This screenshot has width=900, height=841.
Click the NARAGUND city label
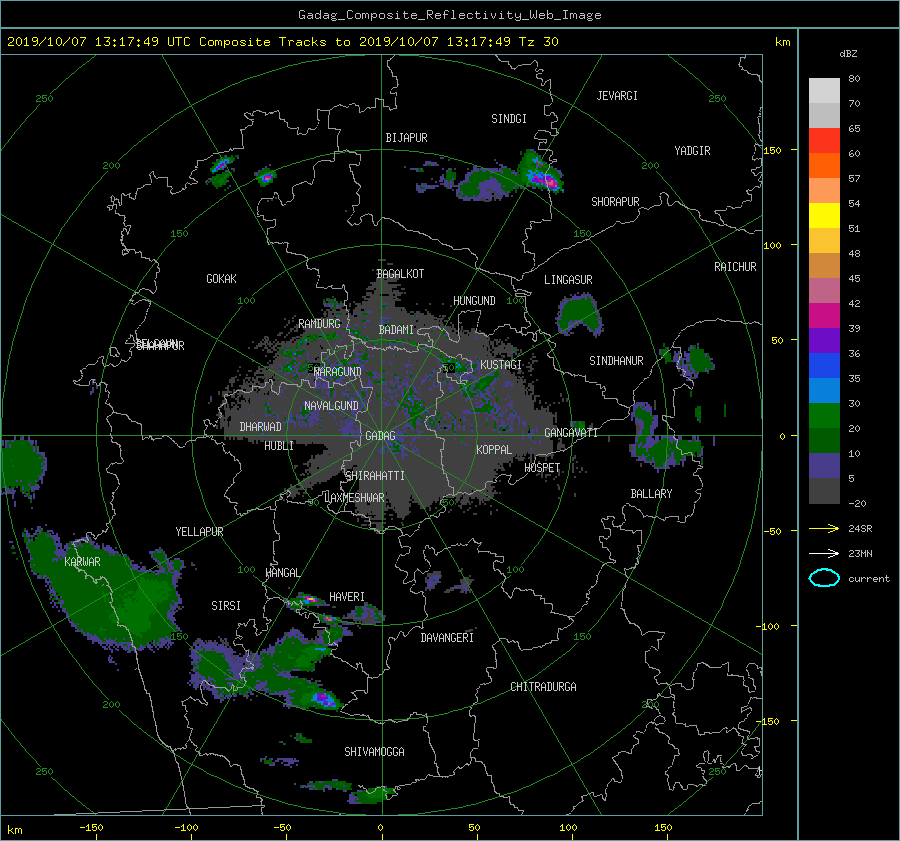coord(338,372)
